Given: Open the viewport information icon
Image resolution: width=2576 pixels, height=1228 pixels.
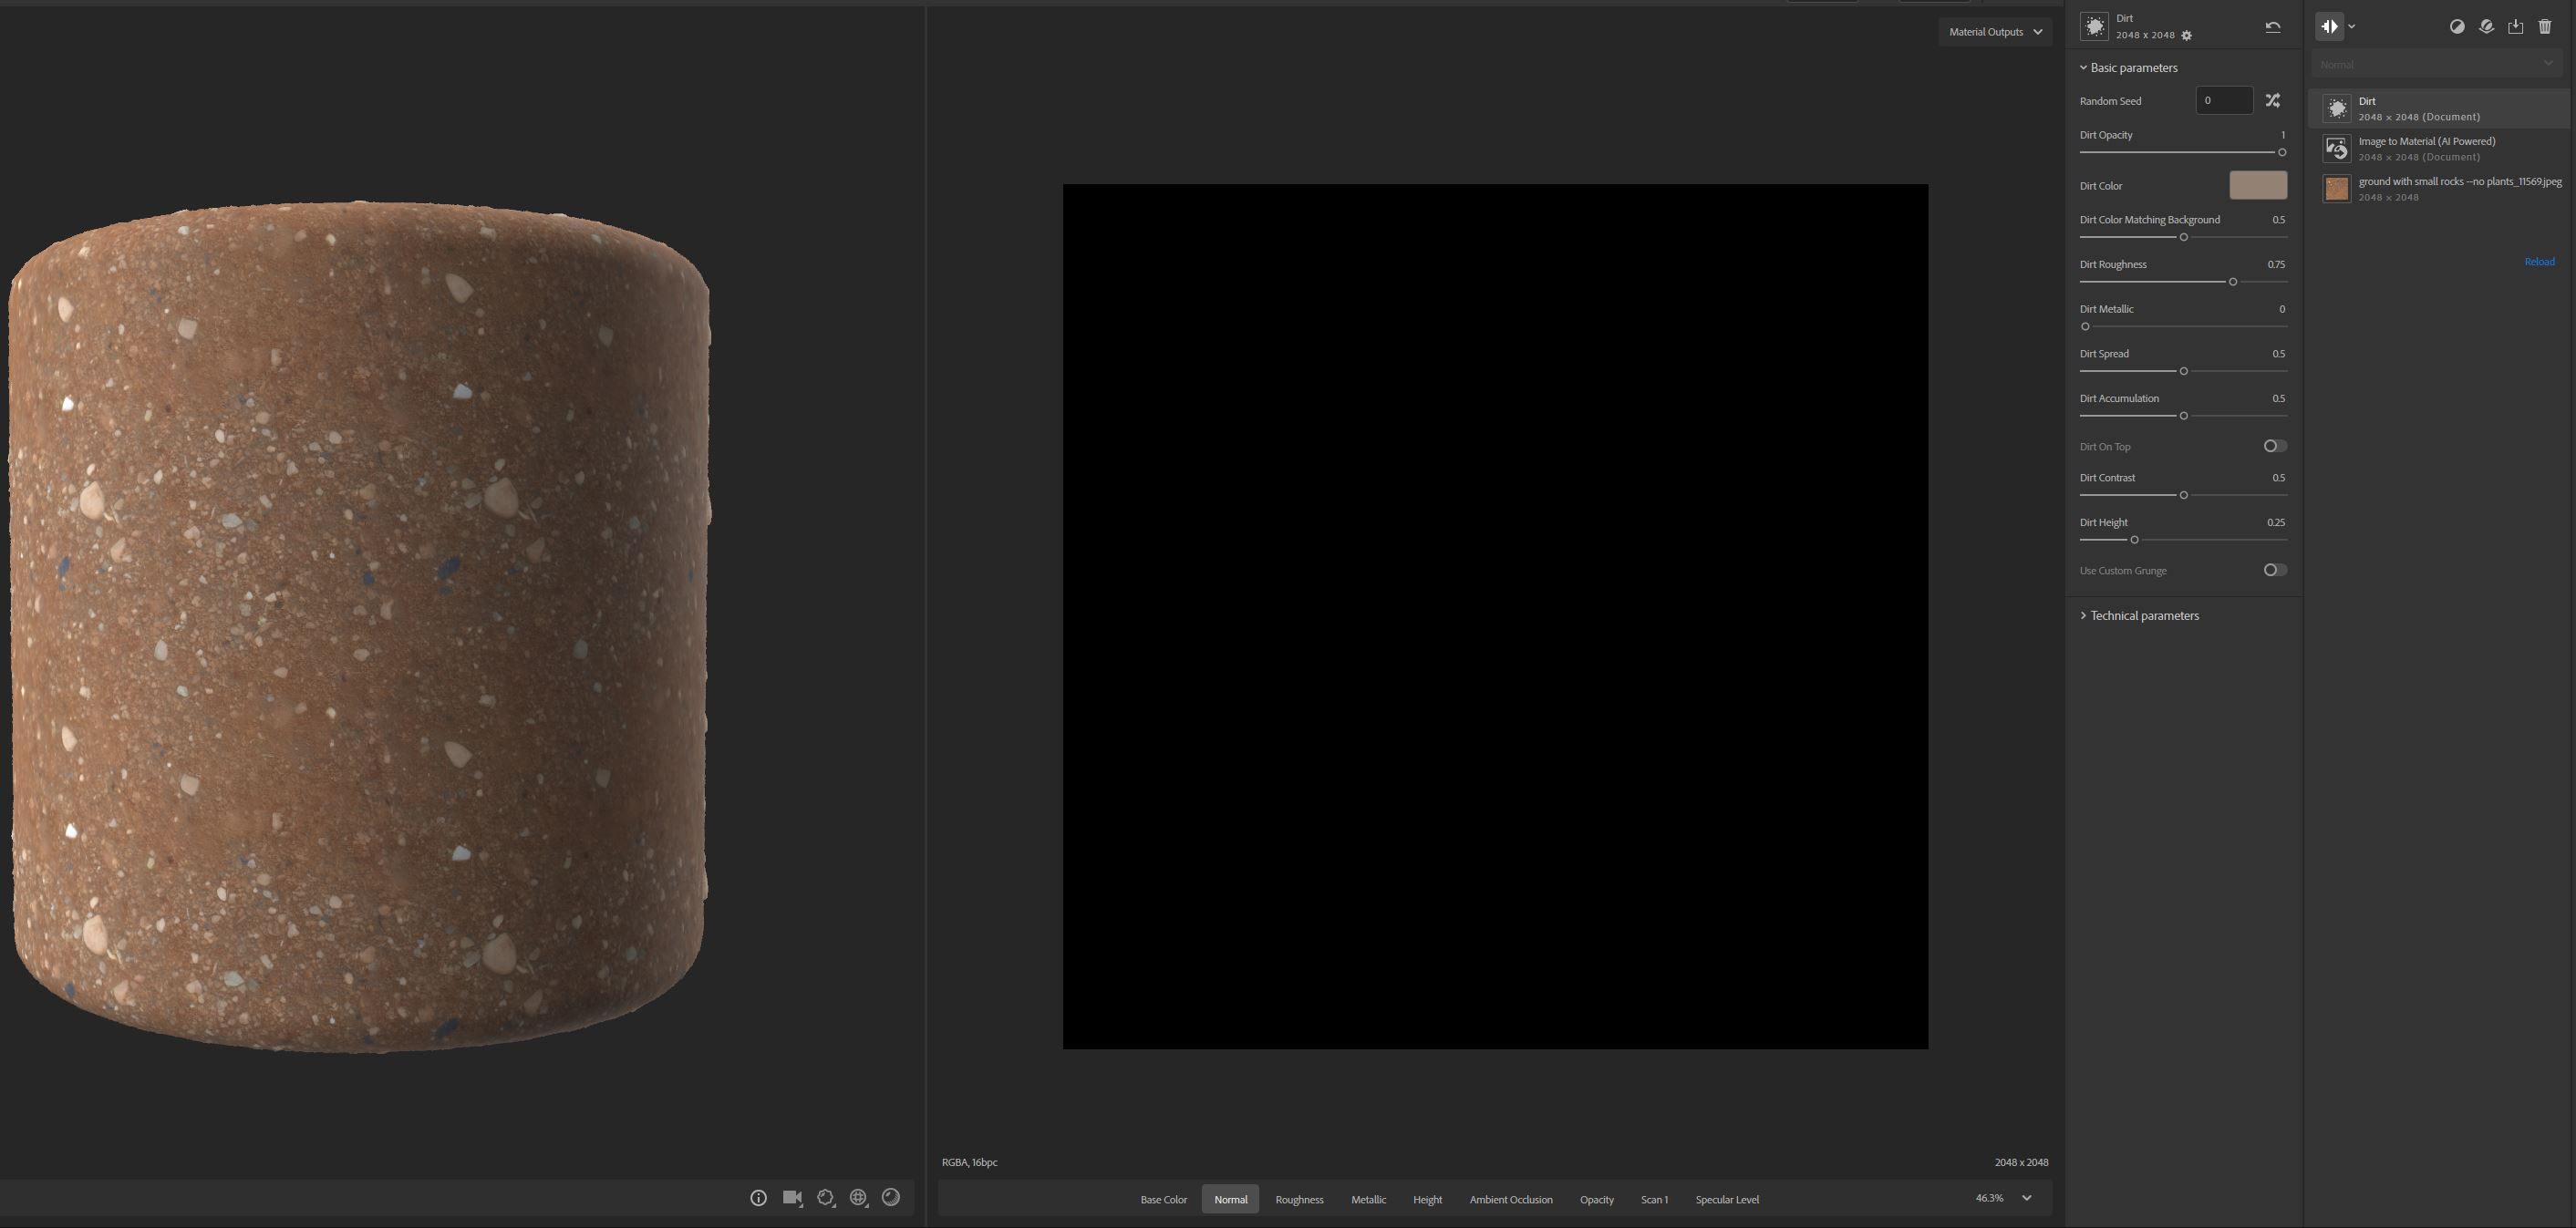Looking at the screenshot, I should click(x=759, y=1197).
